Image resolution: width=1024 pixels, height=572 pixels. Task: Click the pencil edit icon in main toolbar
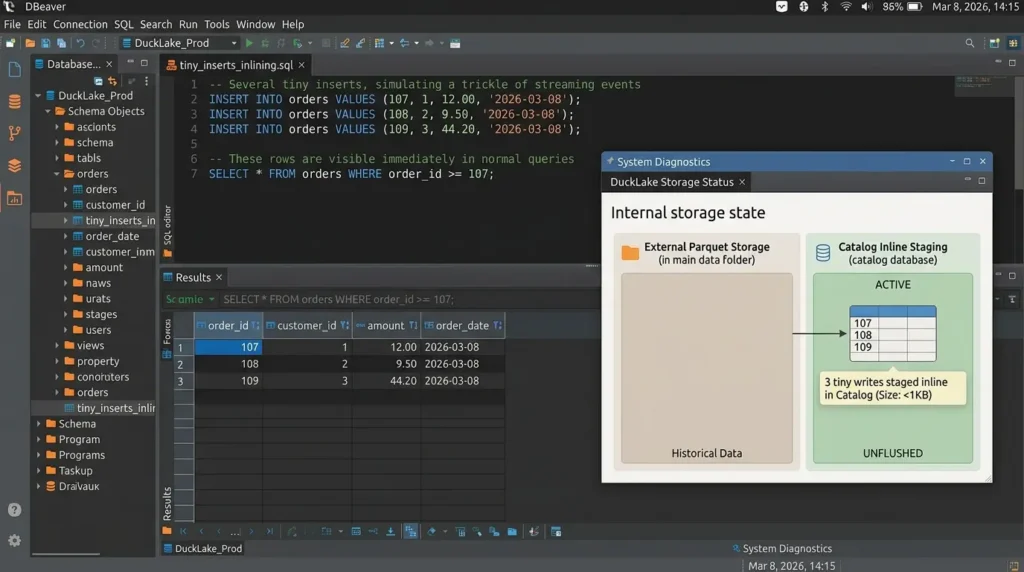344,43
